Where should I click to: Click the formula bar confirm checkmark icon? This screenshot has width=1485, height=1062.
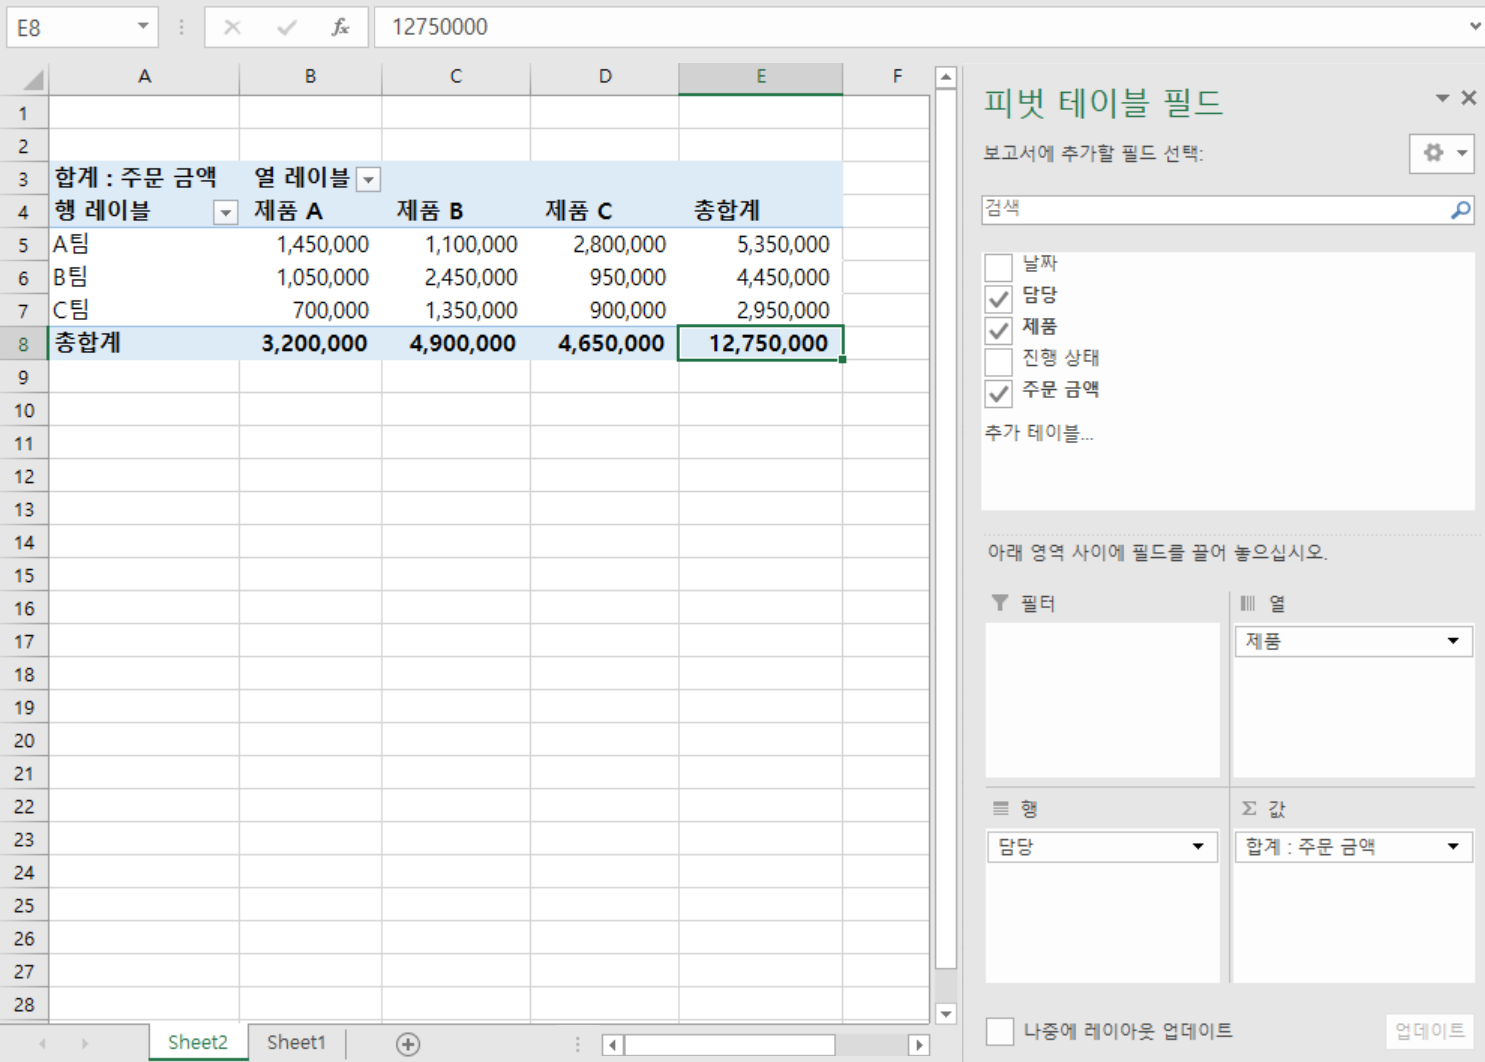[x=287, y=27]
